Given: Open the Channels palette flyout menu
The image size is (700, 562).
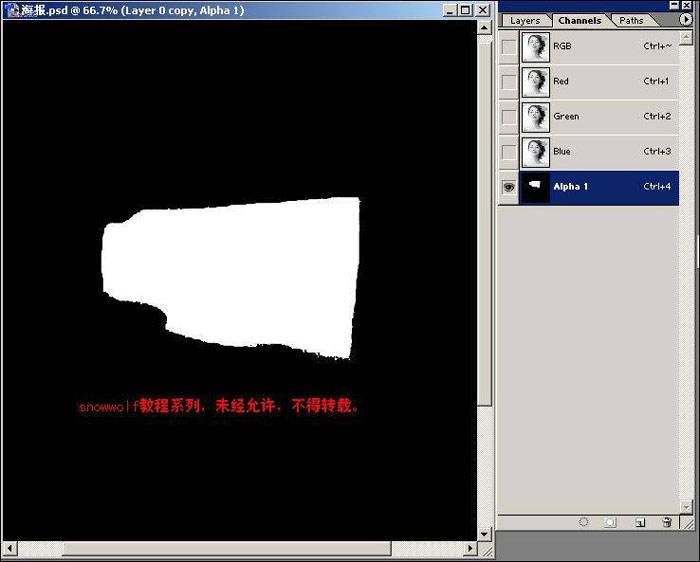Looking at the screenshot, I should [686, 19].
